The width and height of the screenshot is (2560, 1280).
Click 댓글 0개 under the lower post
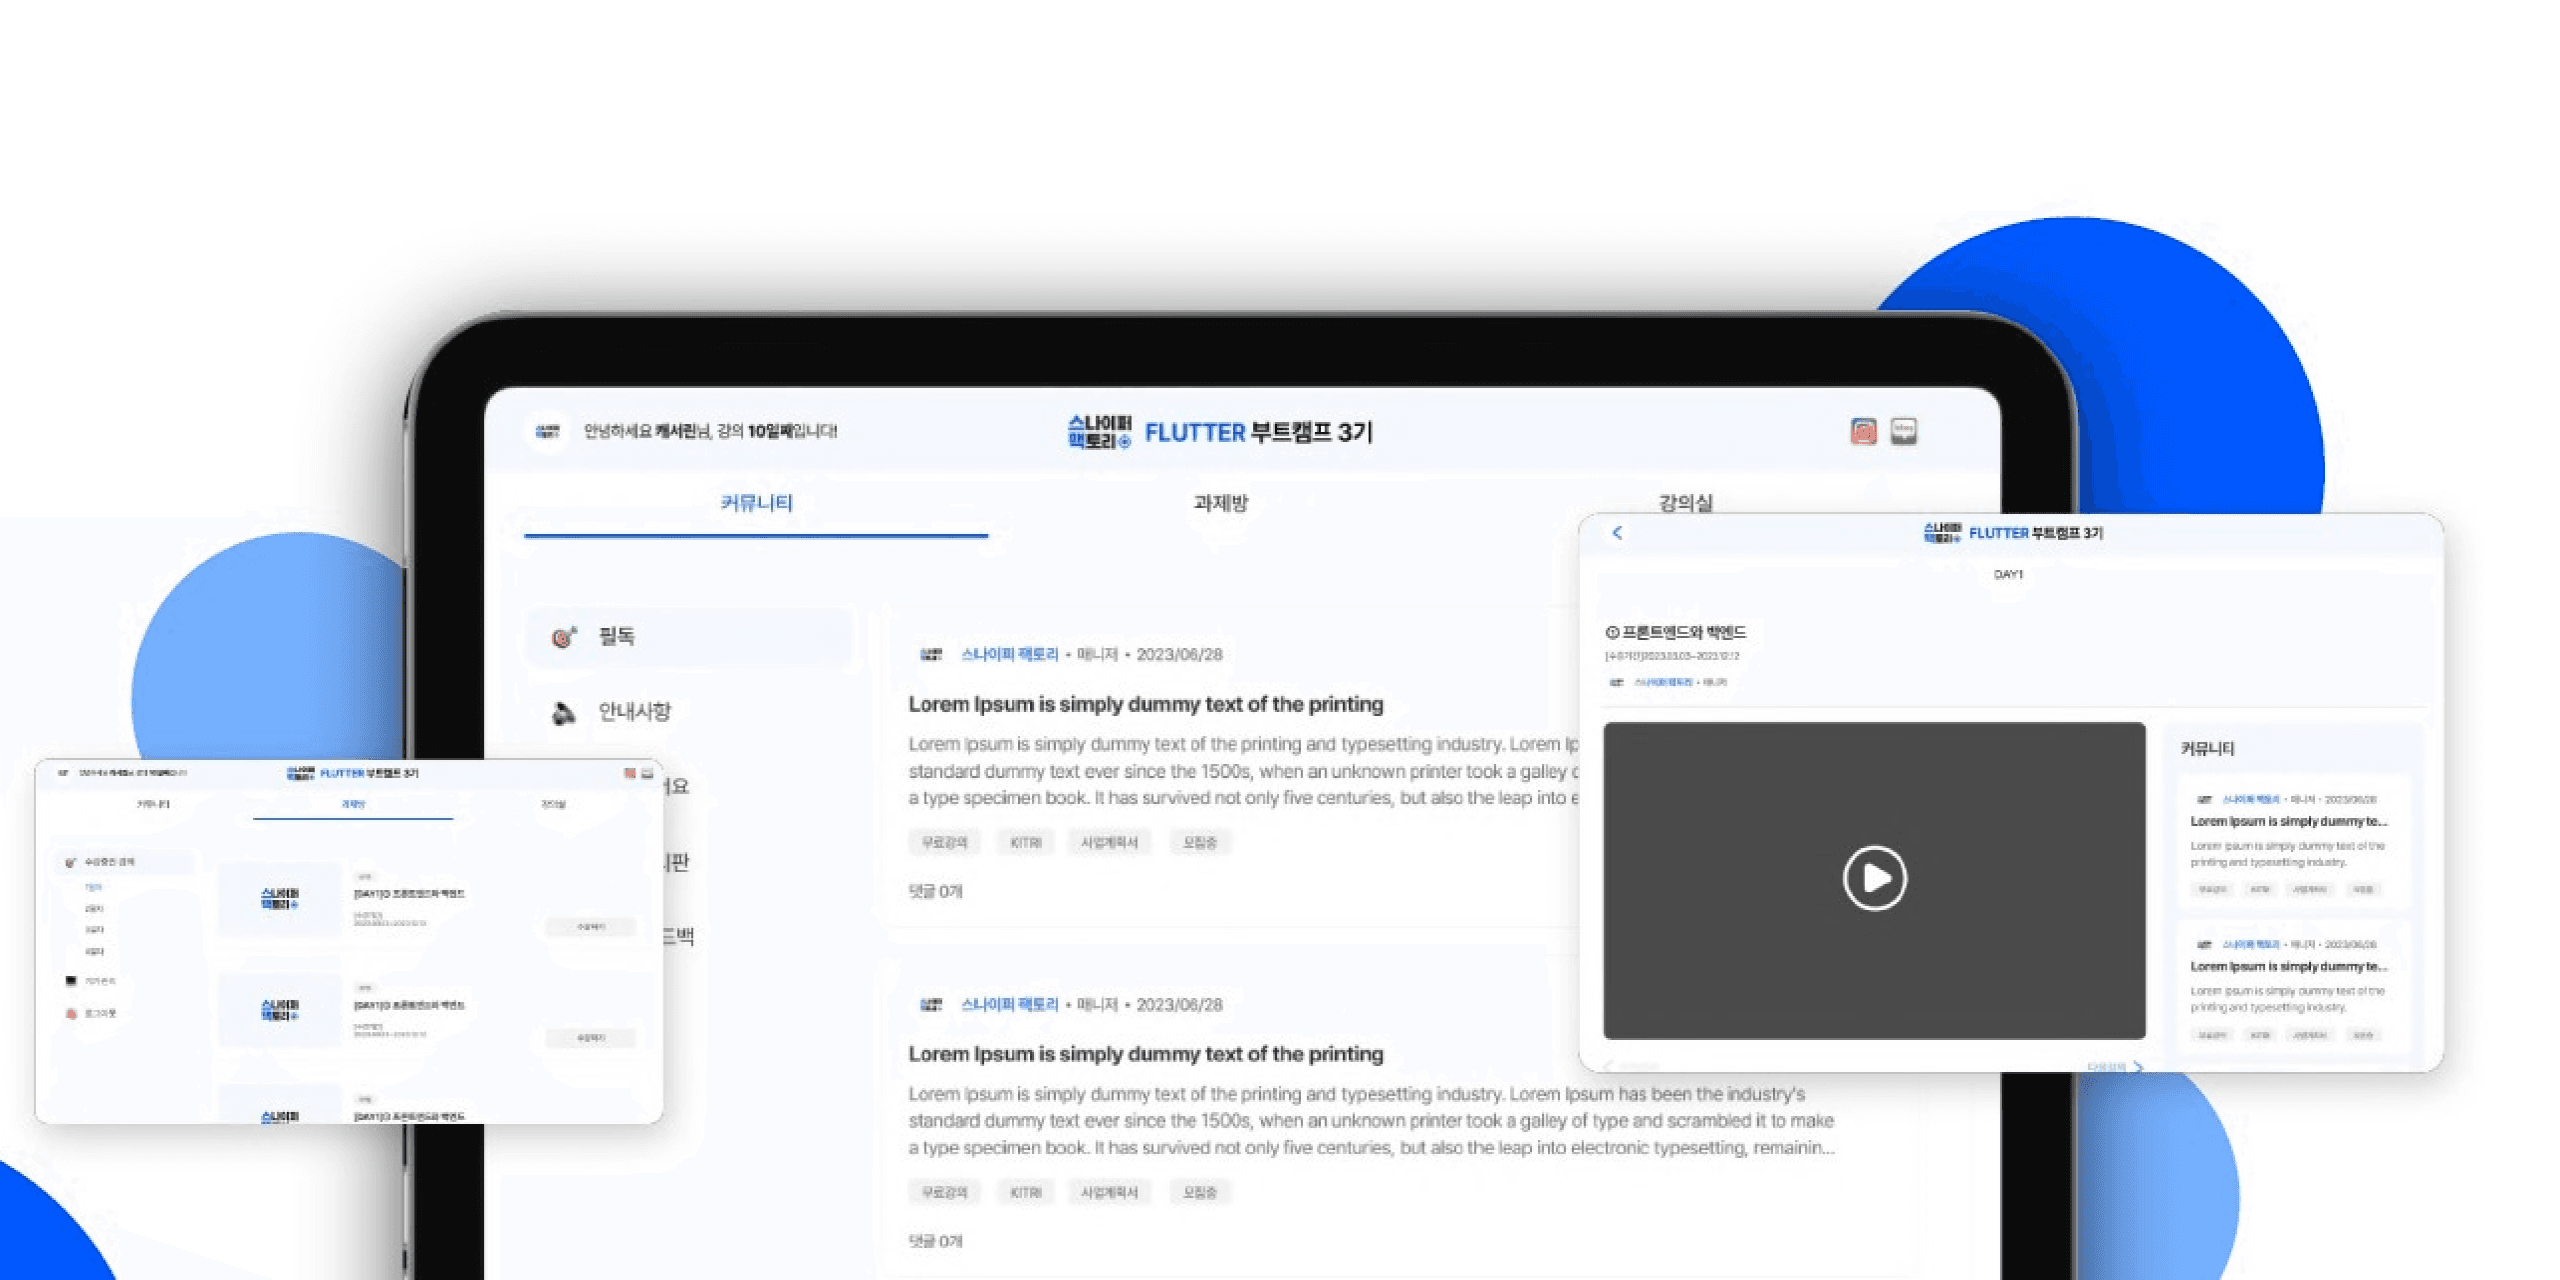pos(935,1241)
